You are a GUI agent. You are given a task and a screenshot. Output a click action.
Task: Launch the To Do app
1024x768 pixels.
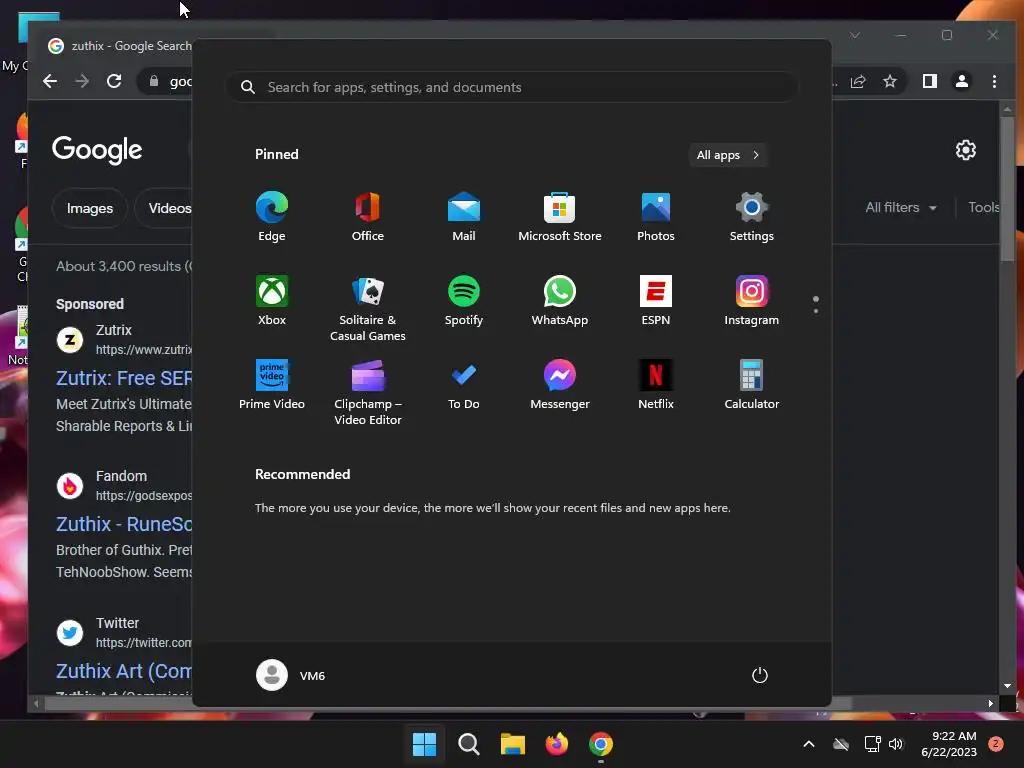[464, 385]
